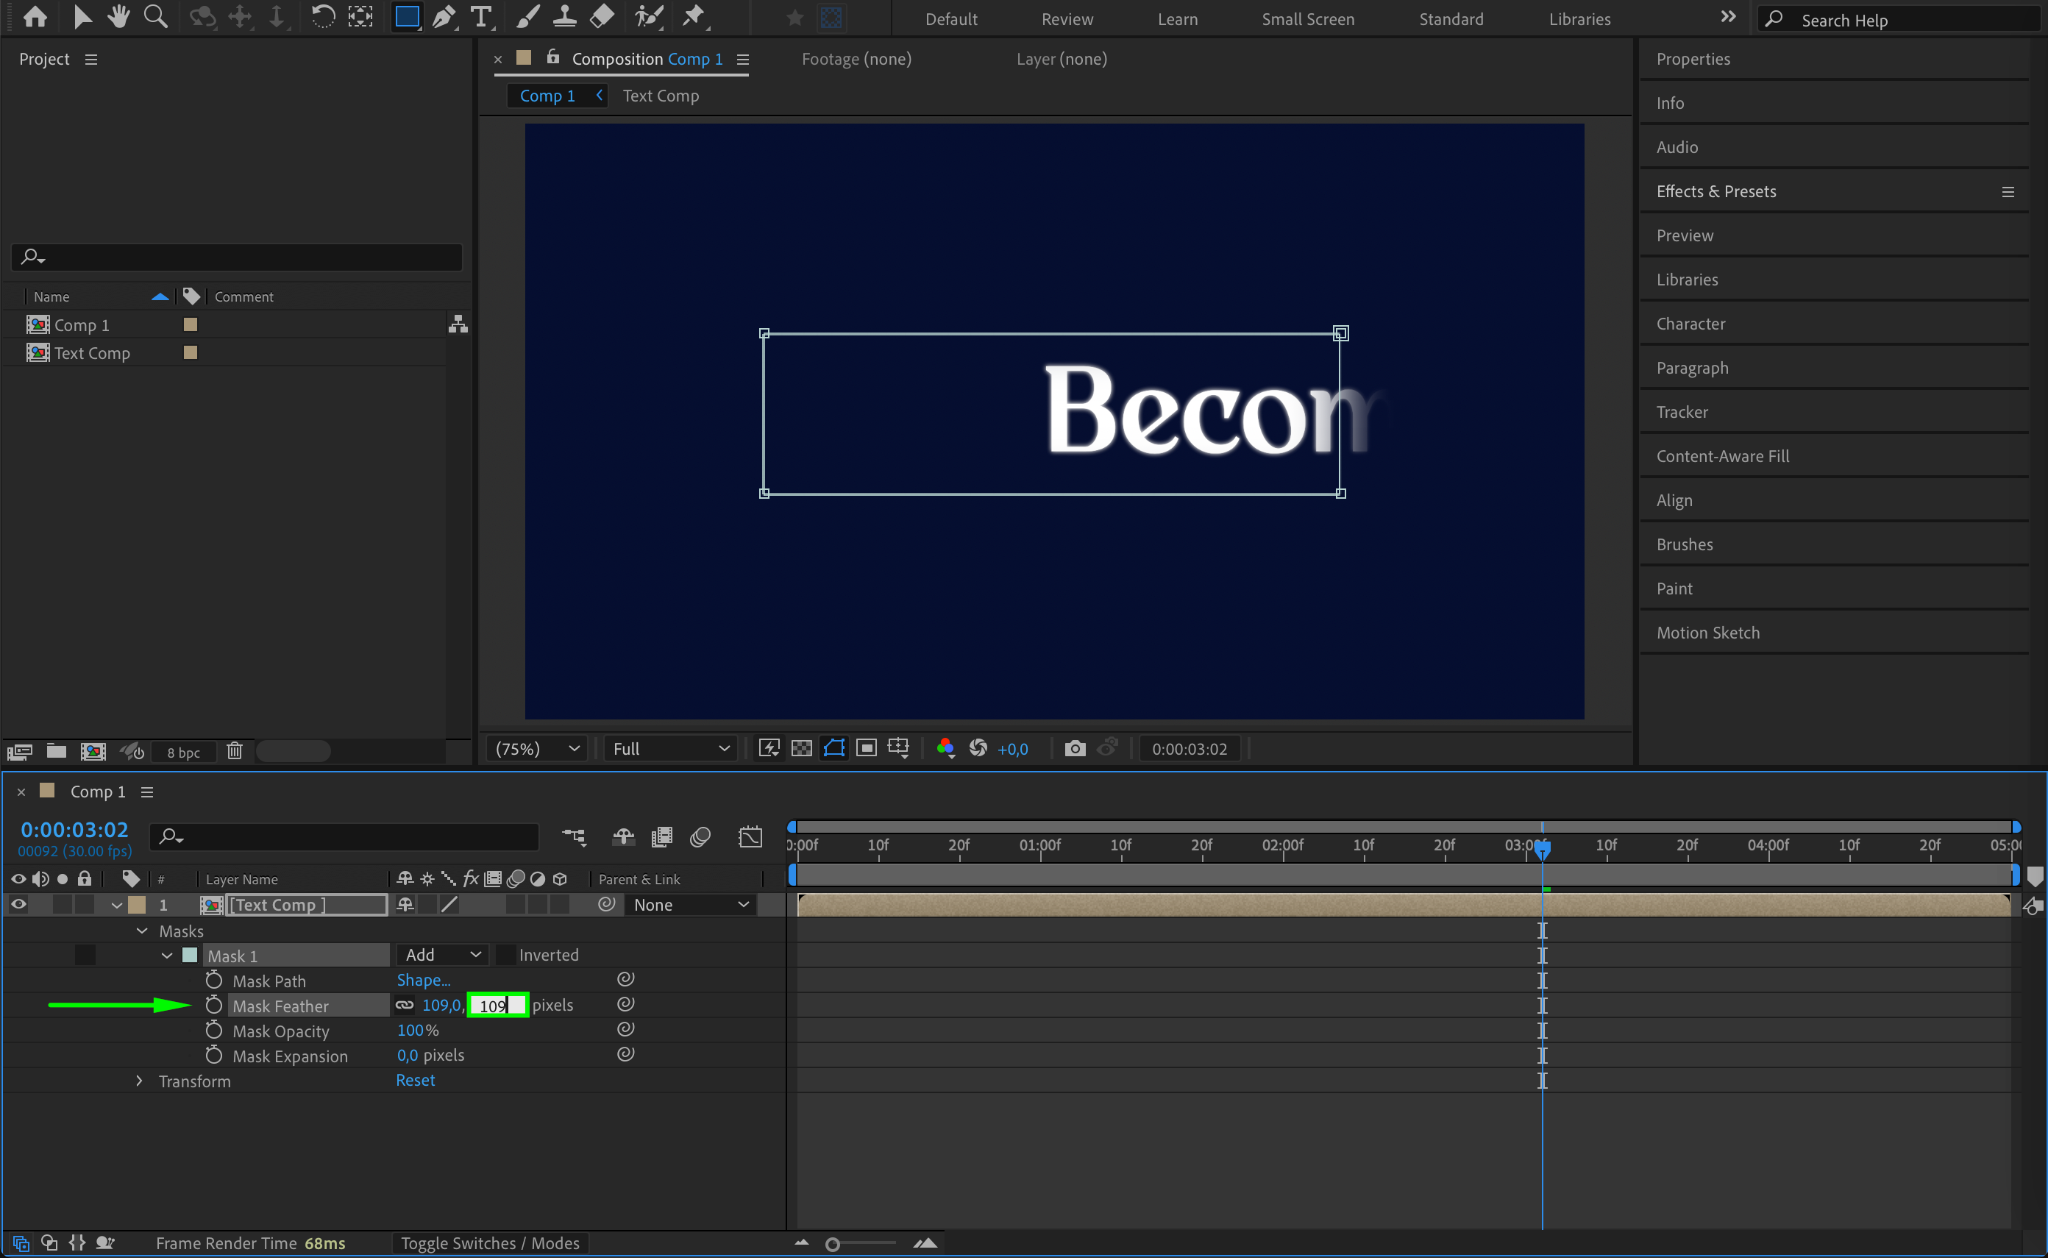Click the take snapshot camera icon
The height and width of the screenshot is (1258, 2048).
tap(1075, 748)
